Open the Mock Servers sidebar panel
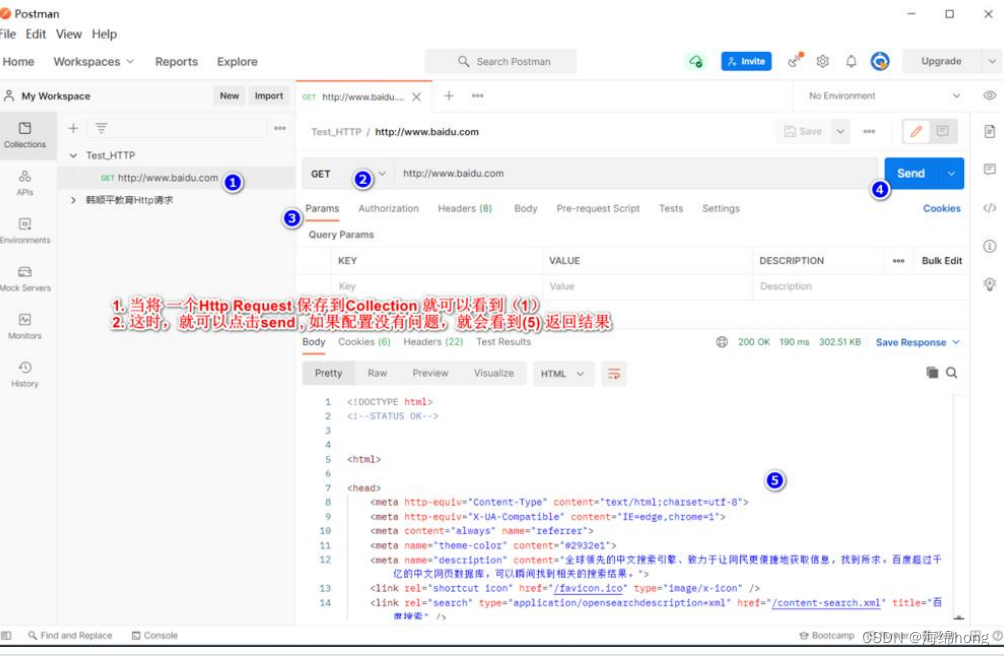The image size is (1004, 656). click(x=24, y=278)
